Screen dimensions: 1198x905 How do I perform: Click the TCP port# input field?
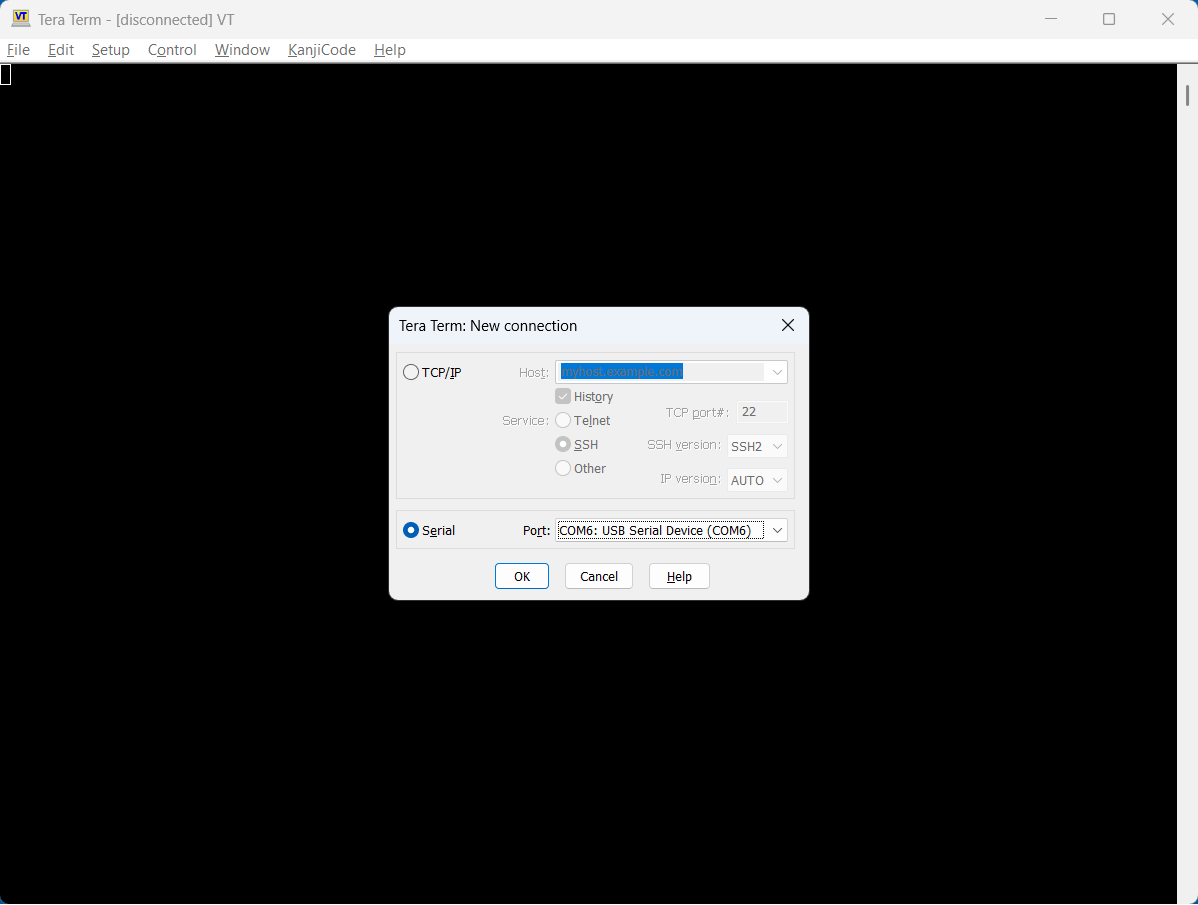[762, 412]
